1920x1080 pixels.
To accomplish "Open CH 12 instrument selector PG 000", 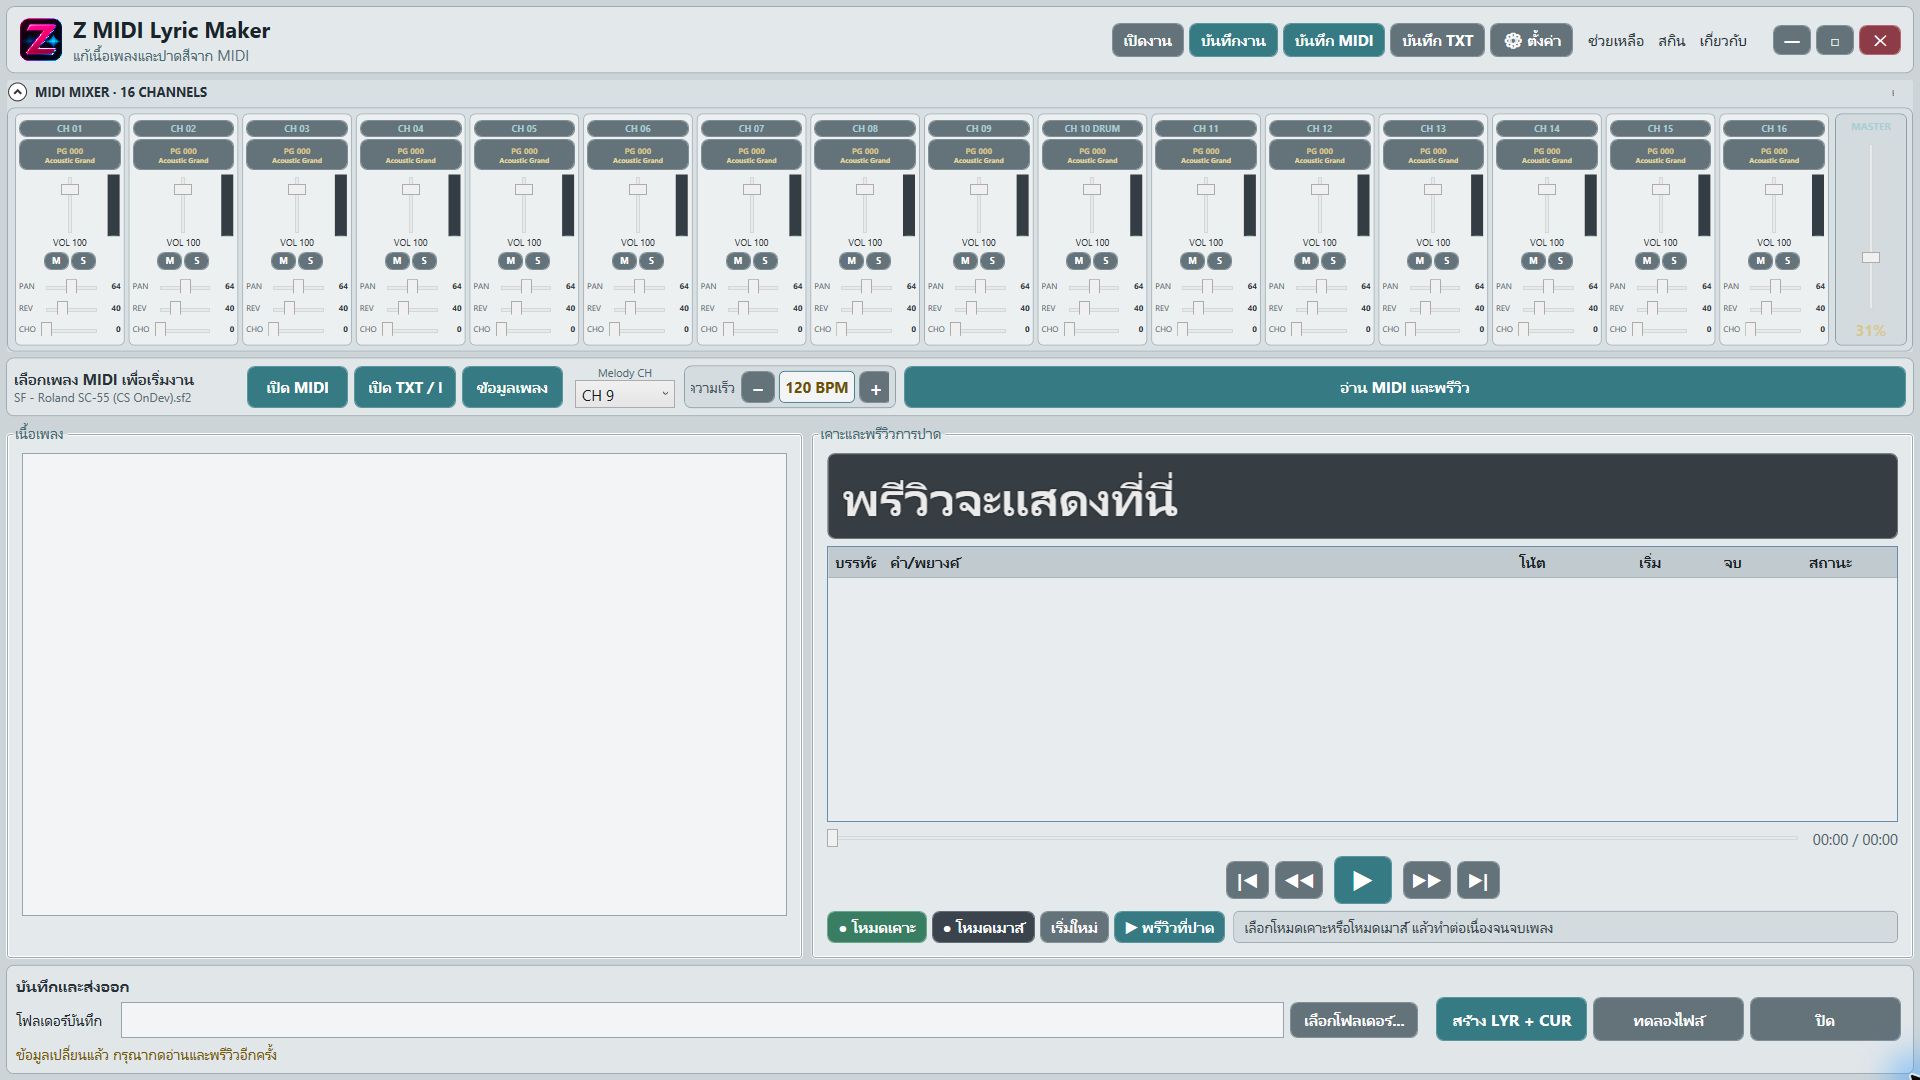I will point(1320,155).
